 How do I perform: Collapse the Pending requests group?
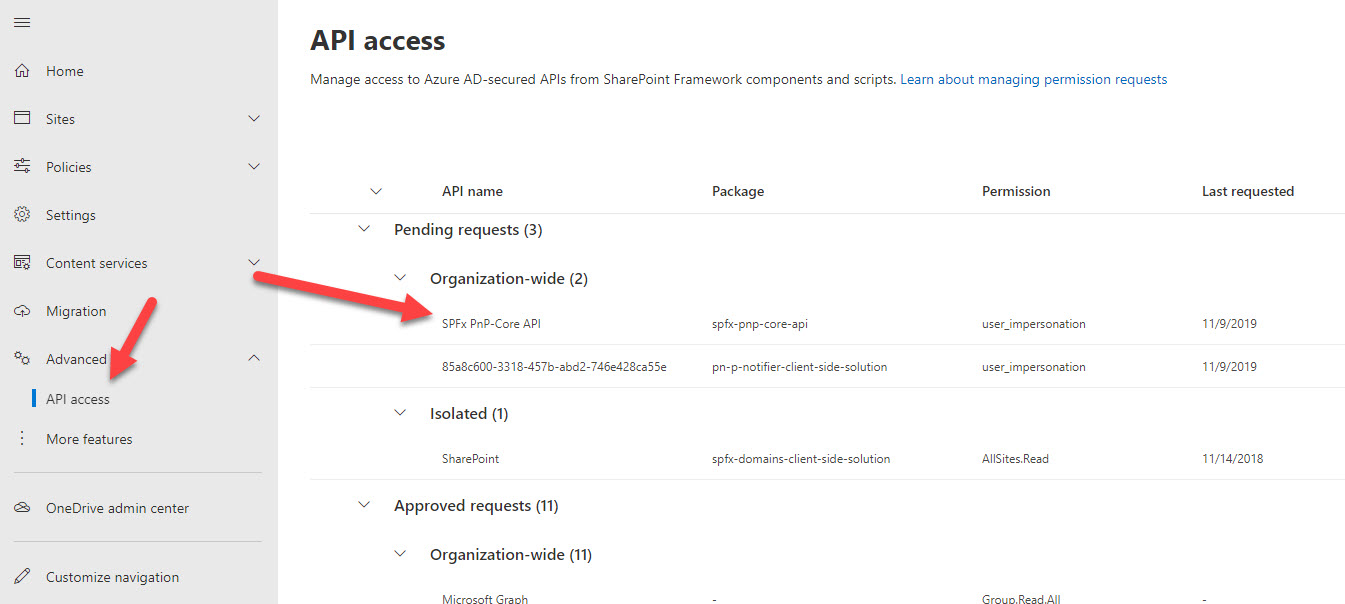pos(364,230)
